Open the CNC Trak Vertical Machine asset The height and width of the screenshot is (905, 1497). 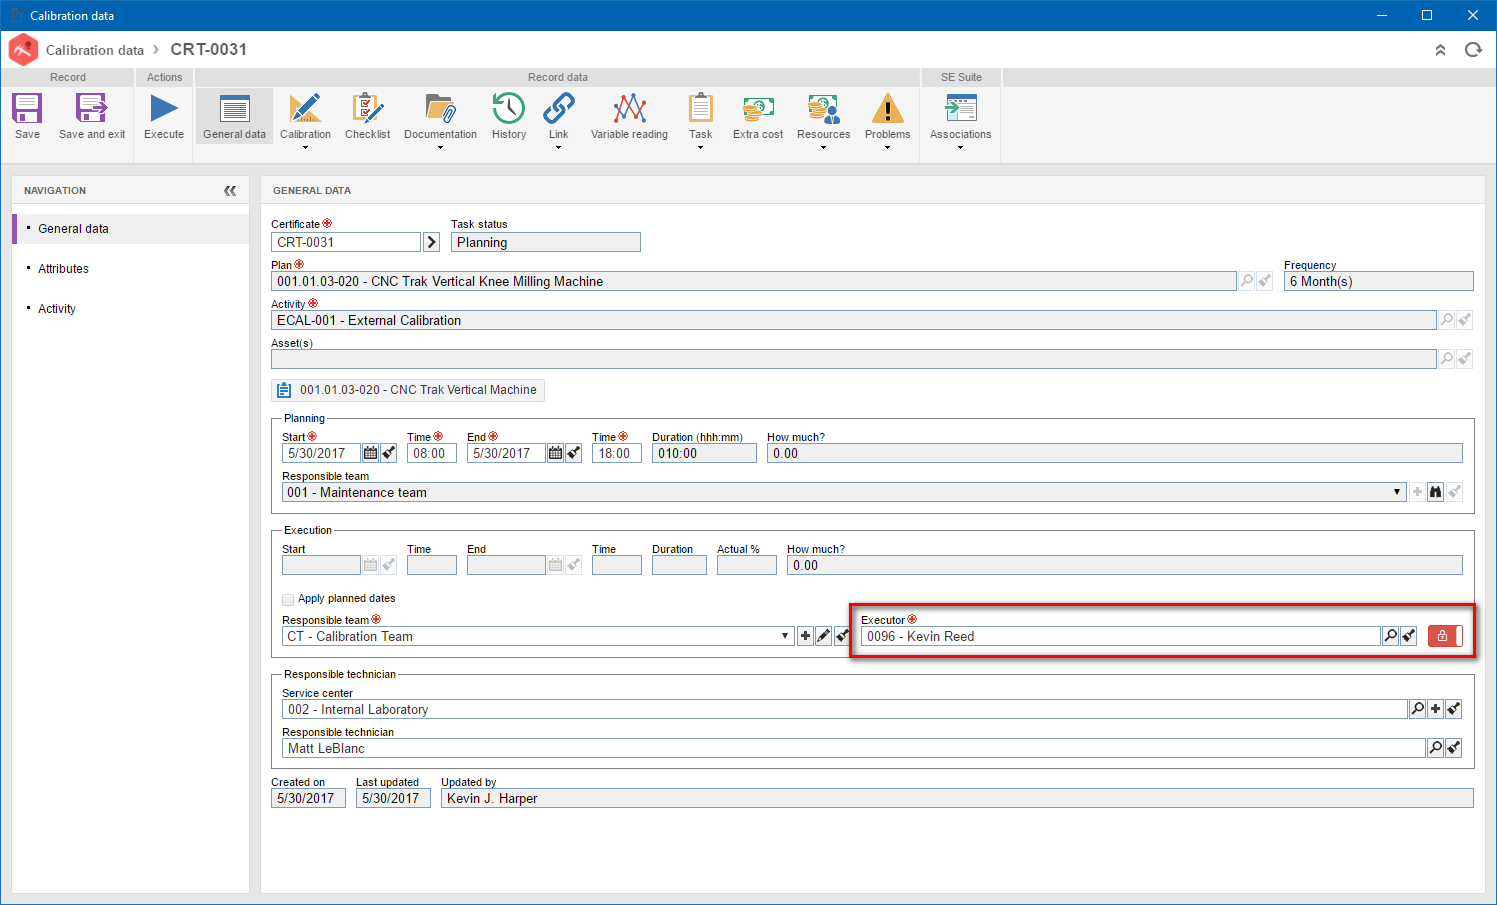point(408,390)
